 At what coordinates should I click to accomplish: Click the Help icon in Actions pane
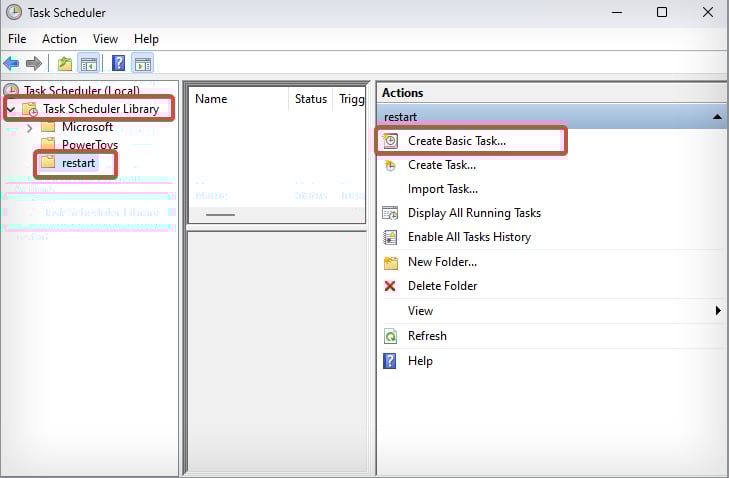[390, 361]
